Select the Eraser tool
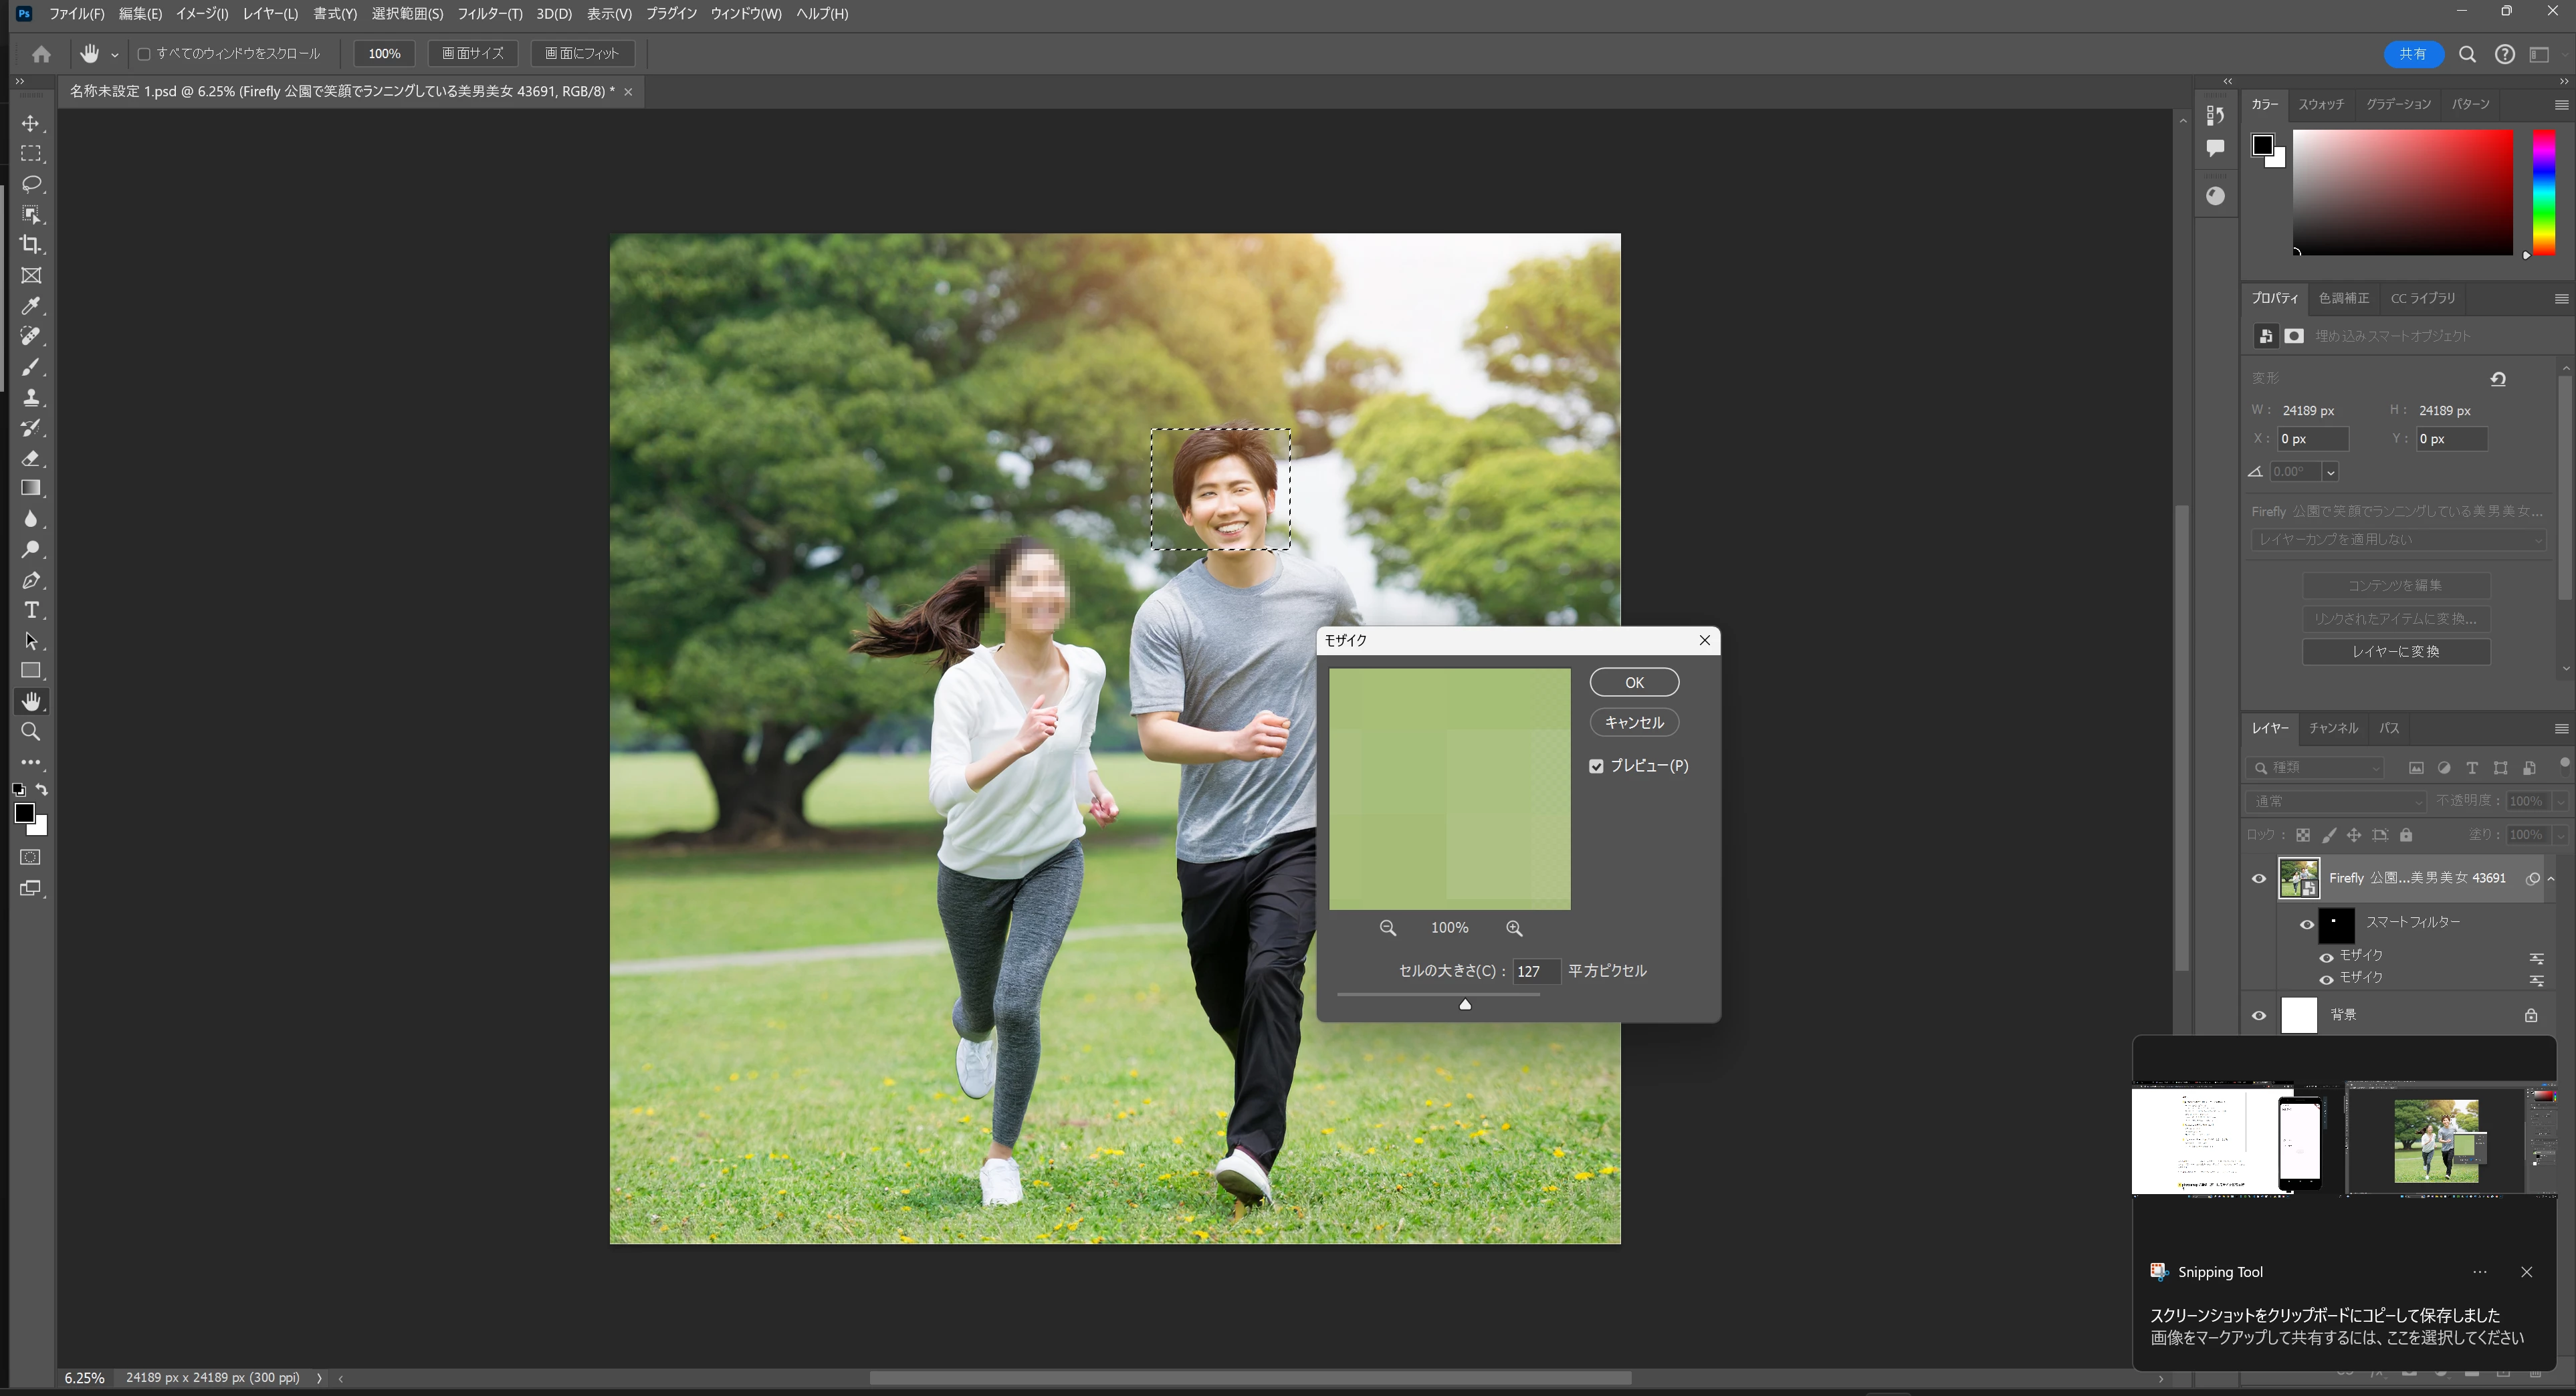The height and width of the screenshot is (1396, 2576). tap(31, 458)
